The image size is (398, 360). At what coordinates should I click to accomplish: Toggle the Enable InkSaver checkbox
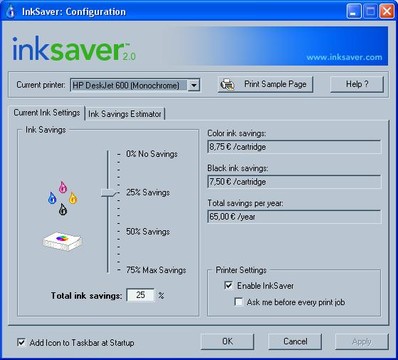(x=228, y=286)
